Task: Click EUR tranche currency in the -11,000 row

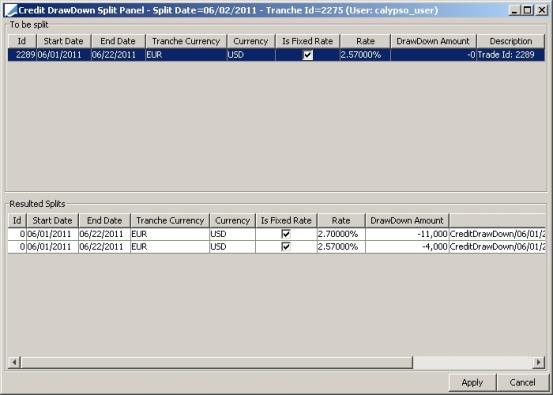Action: click(170, 234)
